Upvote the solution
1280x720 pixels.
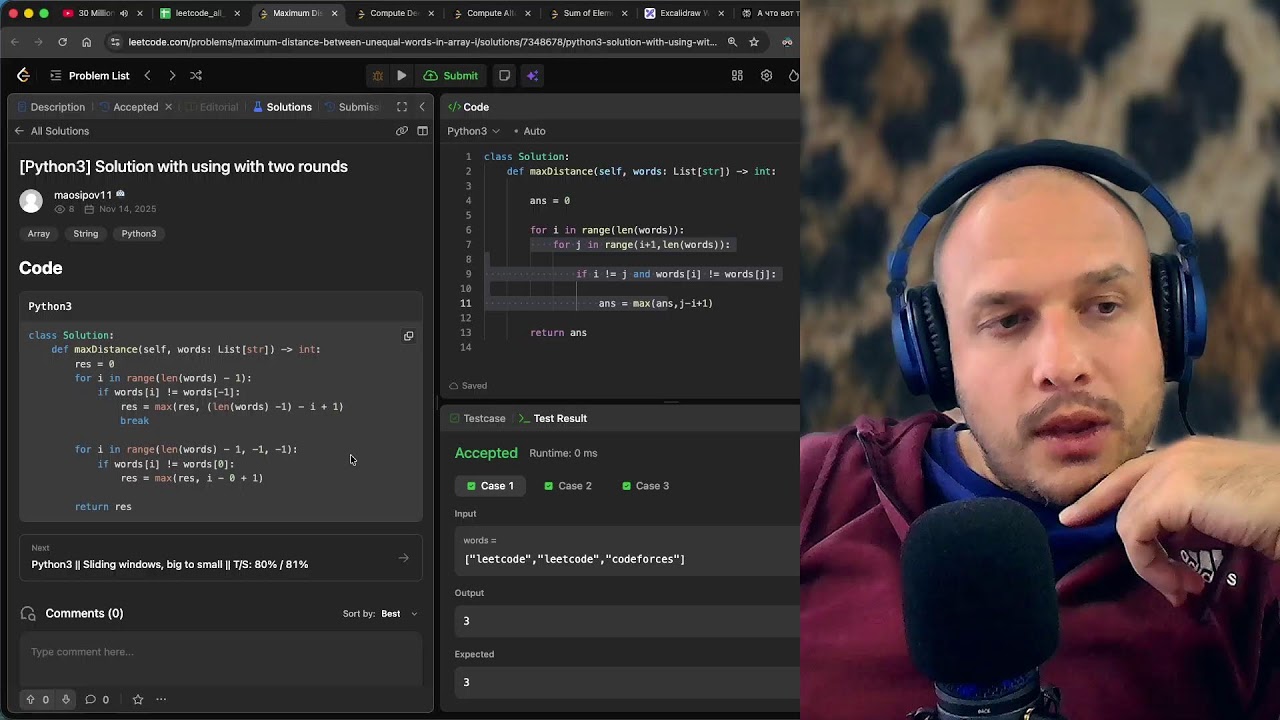(36, 700)
